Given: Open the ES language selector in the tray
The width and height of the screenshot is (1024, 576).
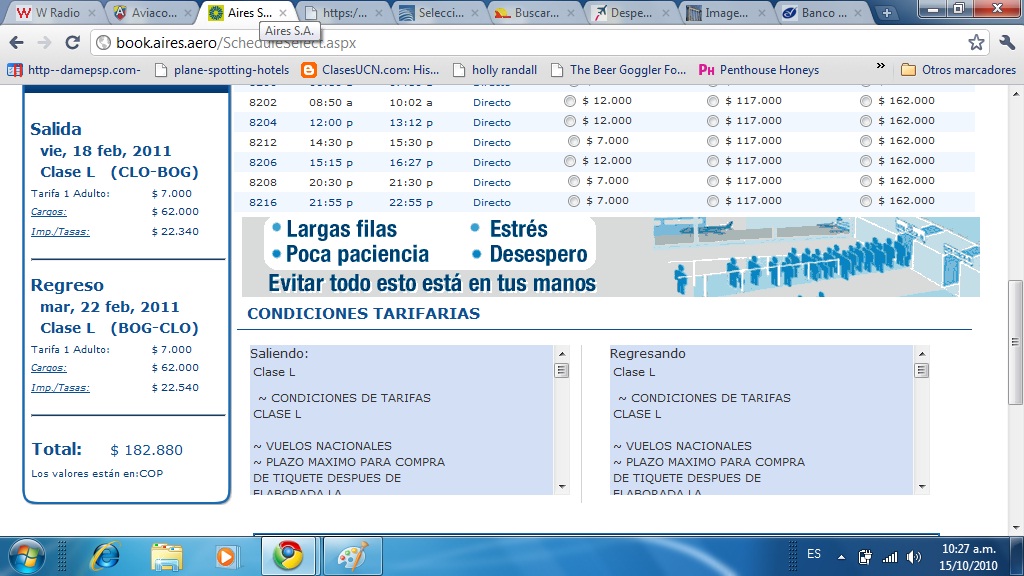Looking at the screenshot, I should click(x=814, y=553).
